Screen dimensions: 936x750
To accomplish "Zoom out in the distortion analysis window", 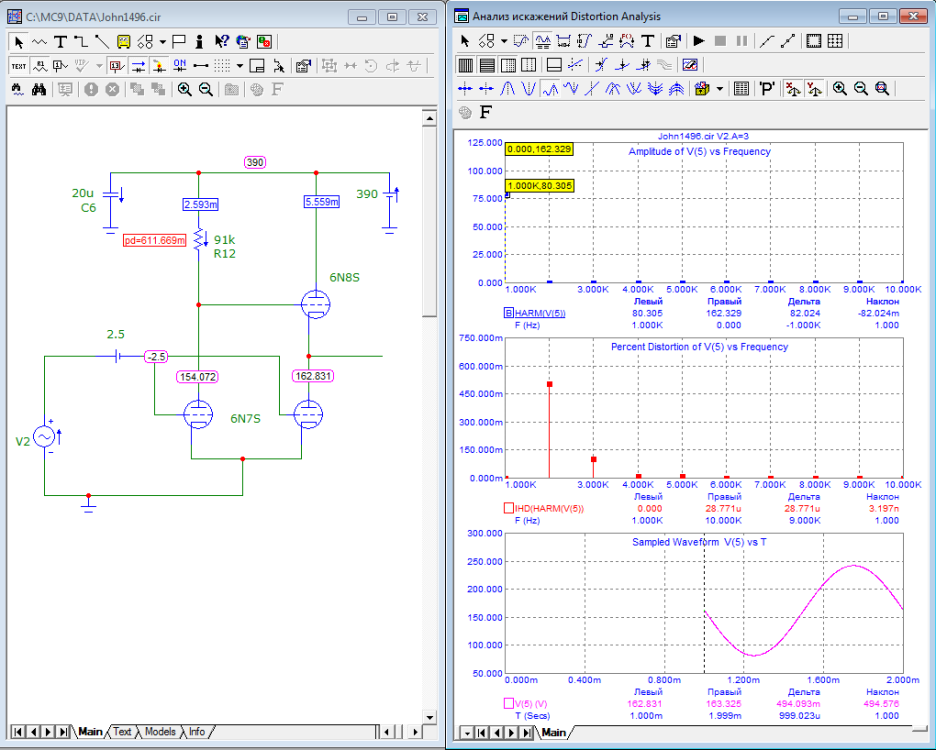I will pyautogui.click(x=861, y=88).
